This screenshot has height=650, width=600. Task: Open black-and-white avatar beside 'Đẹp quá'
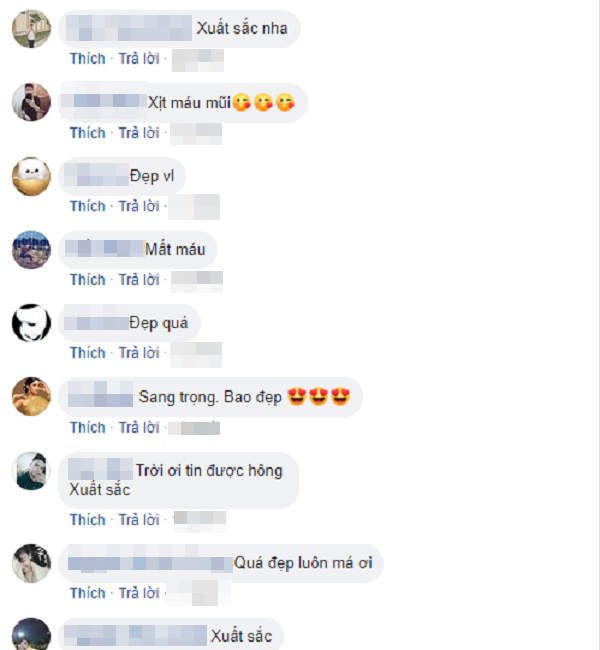(x=32, y=323)
